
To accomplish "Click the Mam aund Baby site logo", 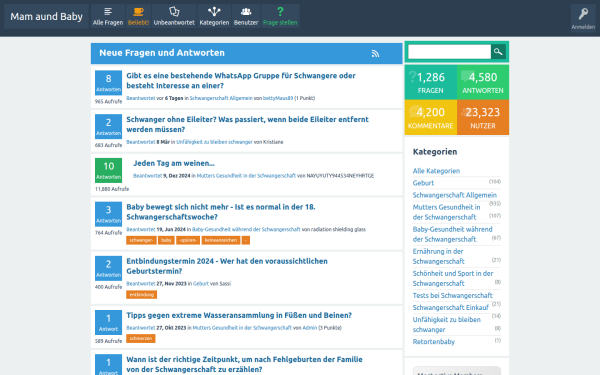I will coord(46,16).
